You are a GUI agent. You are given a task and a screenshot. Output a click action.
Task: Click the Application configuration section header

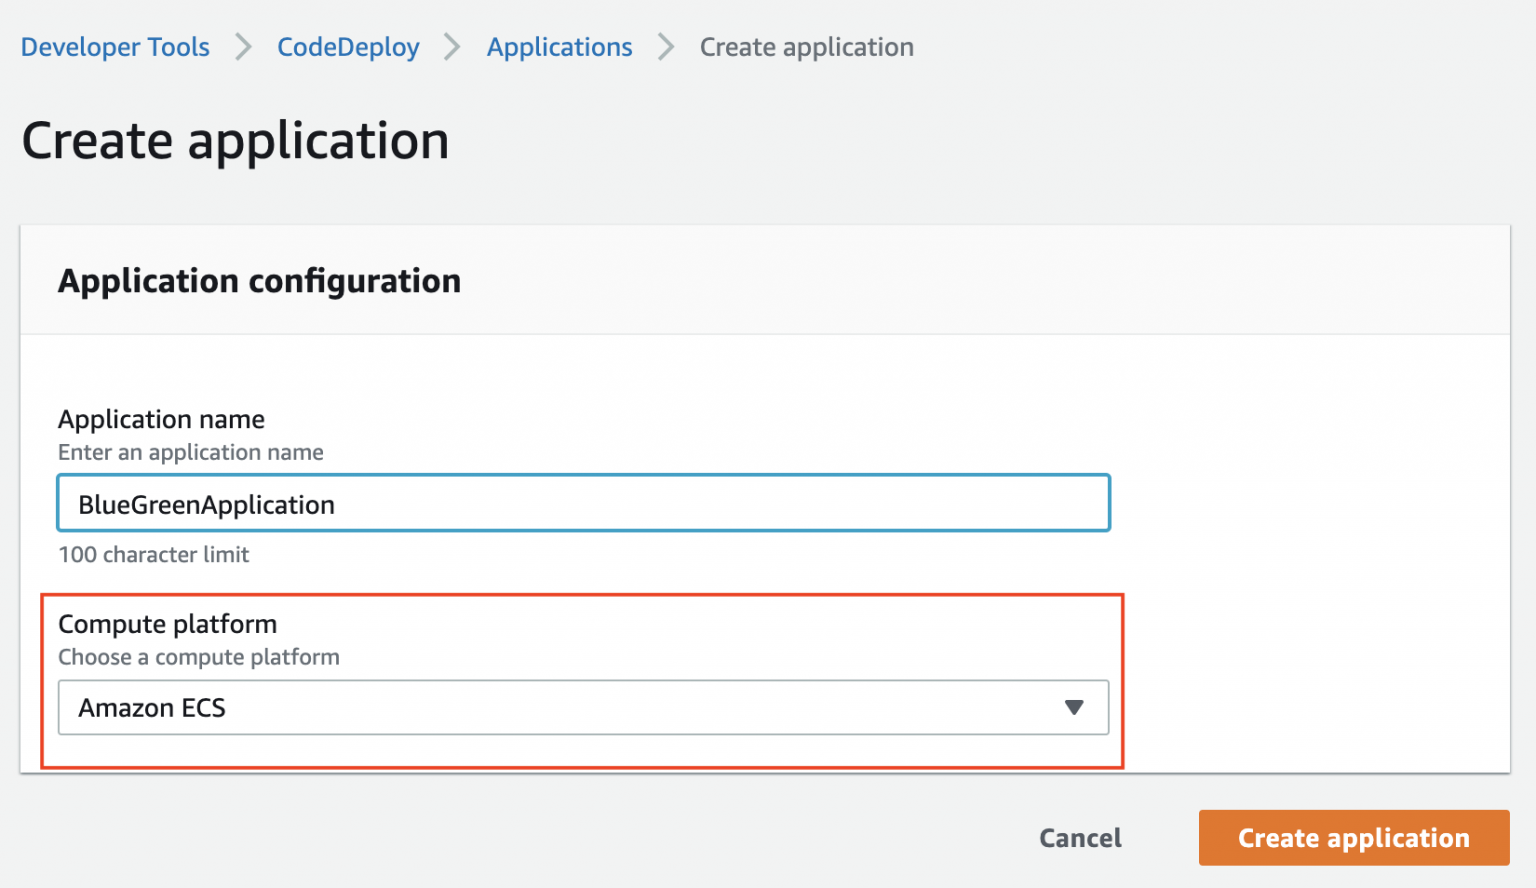tap(259, 281)
